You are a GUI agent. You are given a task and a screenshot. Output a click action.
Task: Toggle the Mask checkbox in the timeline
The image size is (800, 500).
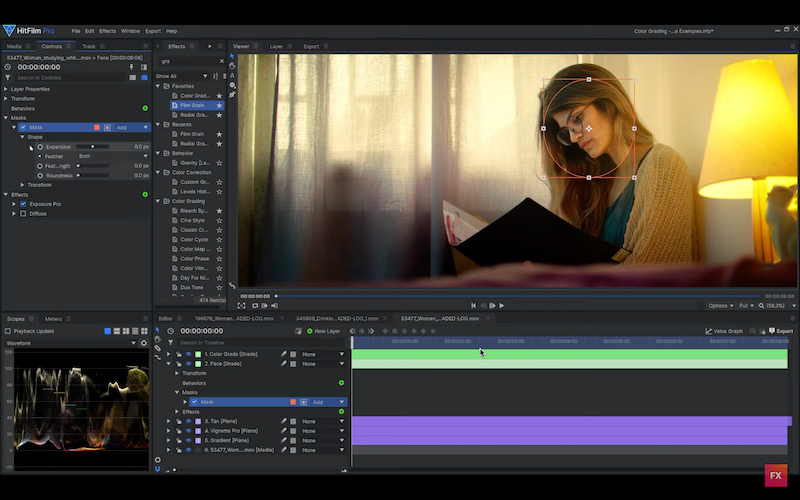pos(194,402)
